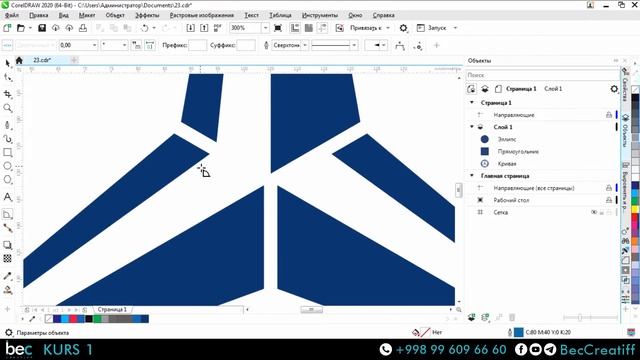Open the Объект menu
The height and width of the screenshot is (360, 640).
115,15
